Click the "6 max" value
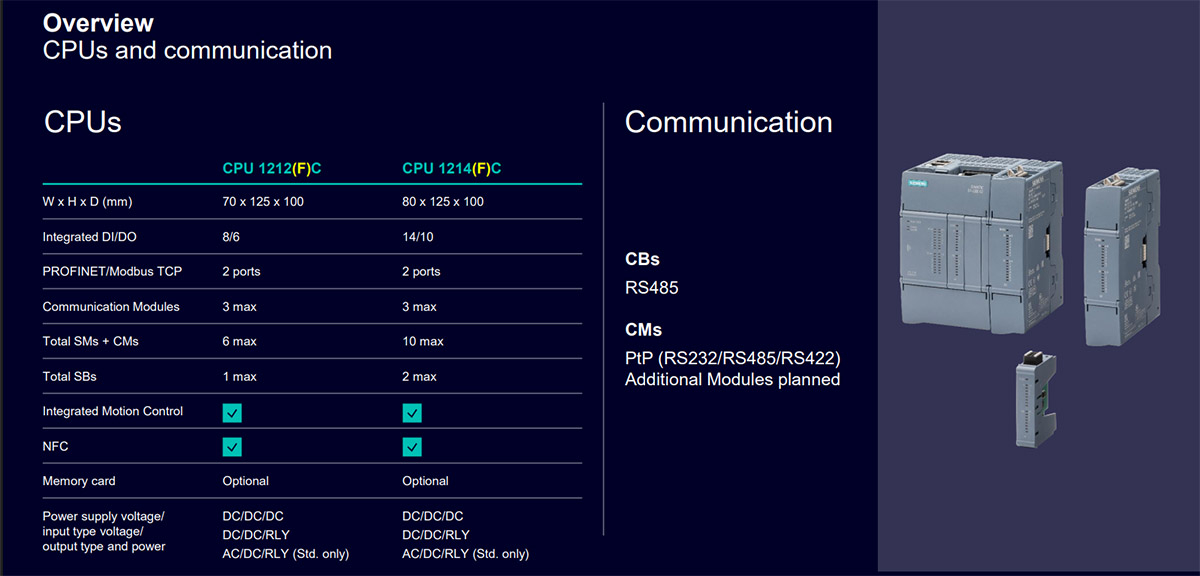The width and height of the screenshot is (1200, 576). 239,342
